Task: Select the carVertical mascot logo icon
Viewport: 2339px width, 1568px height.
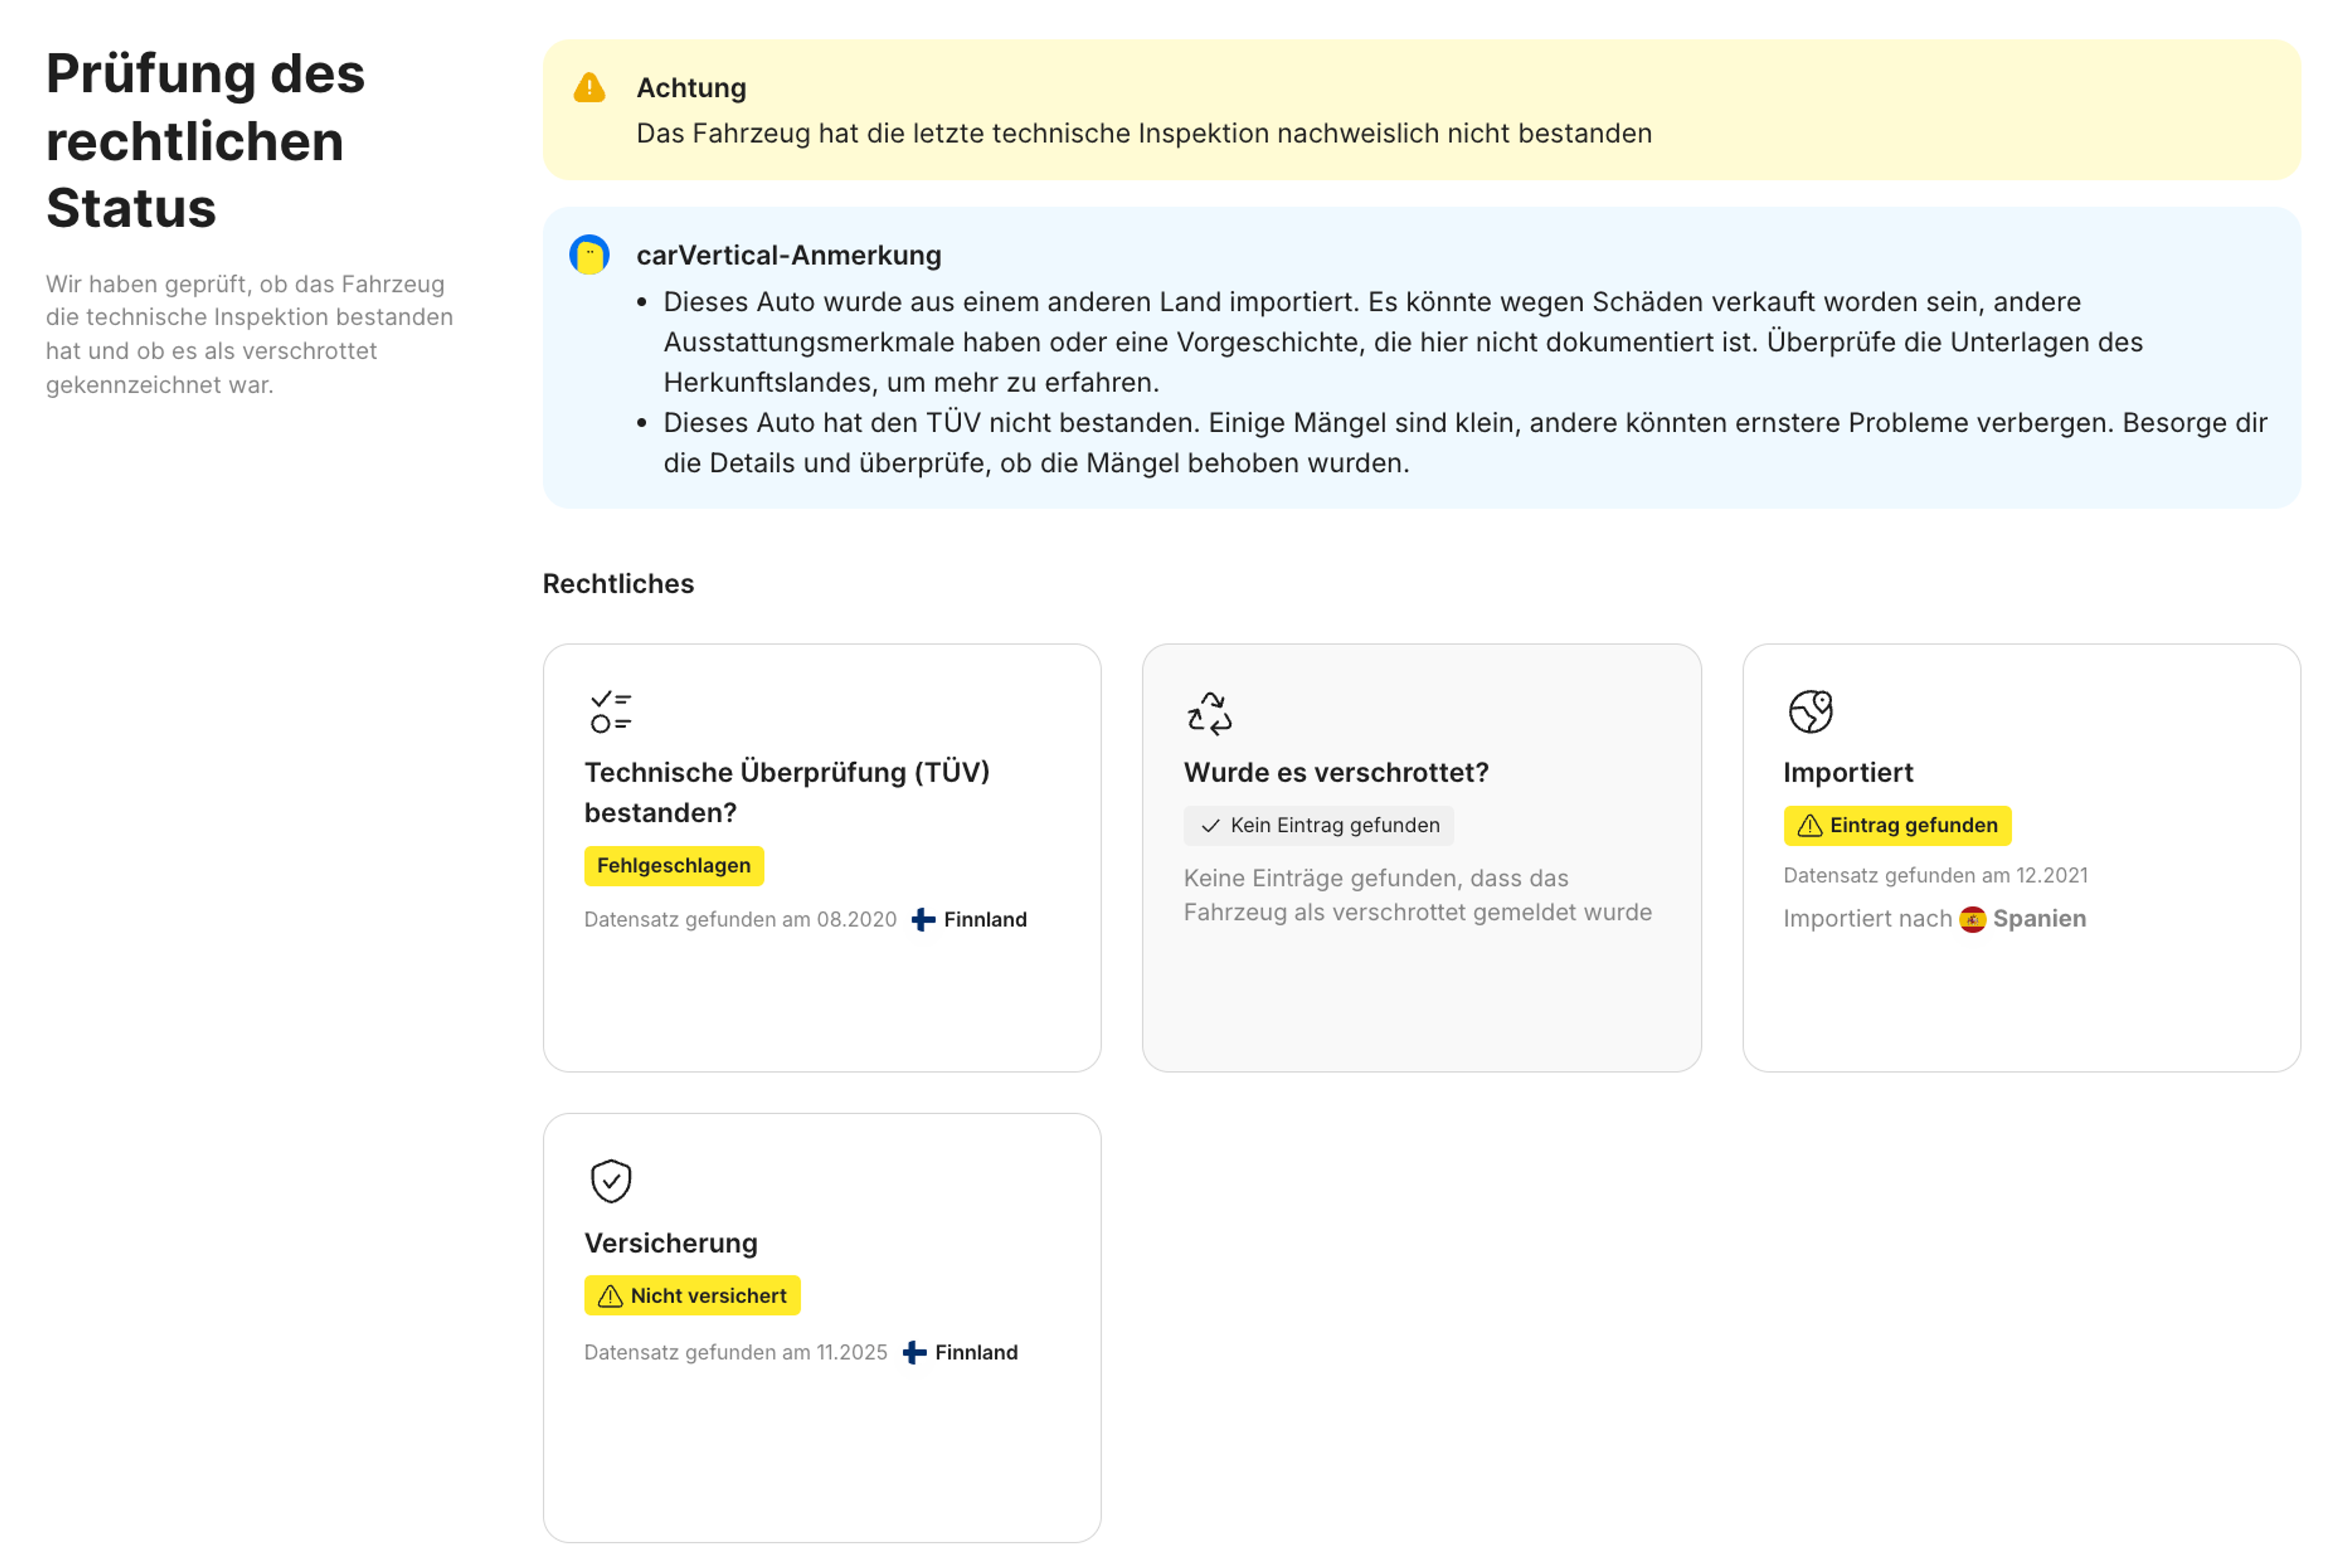Action: (x=589, y=255)
